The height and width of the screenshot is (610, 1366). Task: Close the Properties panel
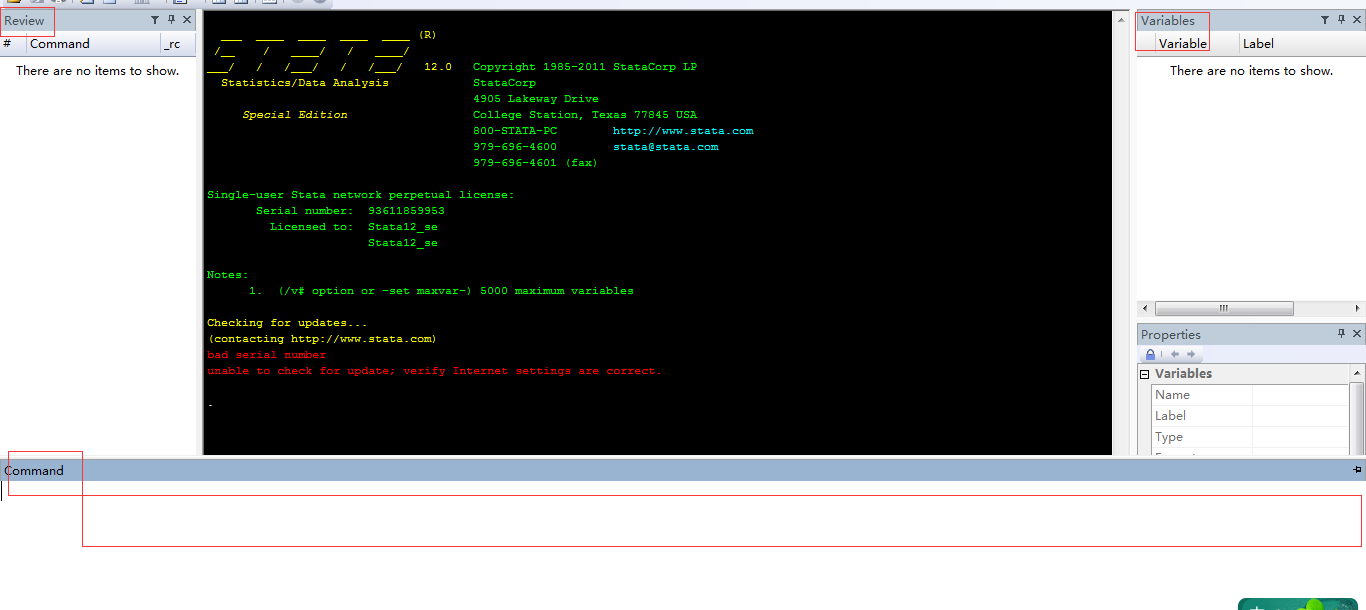tap(1357, 334)
